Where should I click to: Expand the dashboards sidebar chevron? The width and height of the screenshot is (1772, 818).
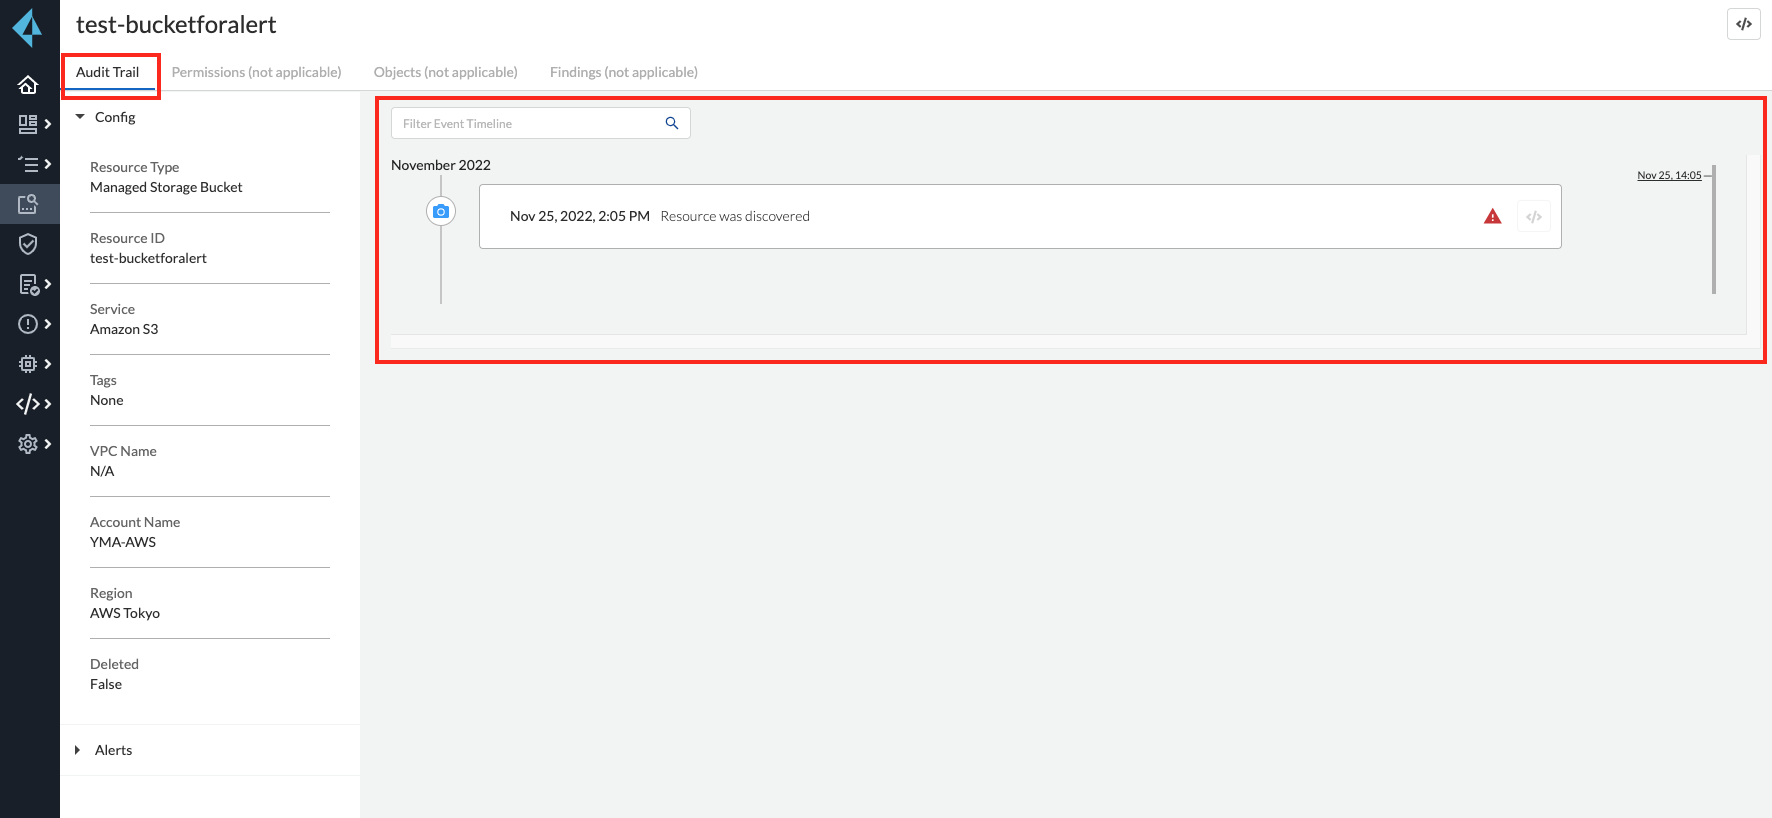47,124
